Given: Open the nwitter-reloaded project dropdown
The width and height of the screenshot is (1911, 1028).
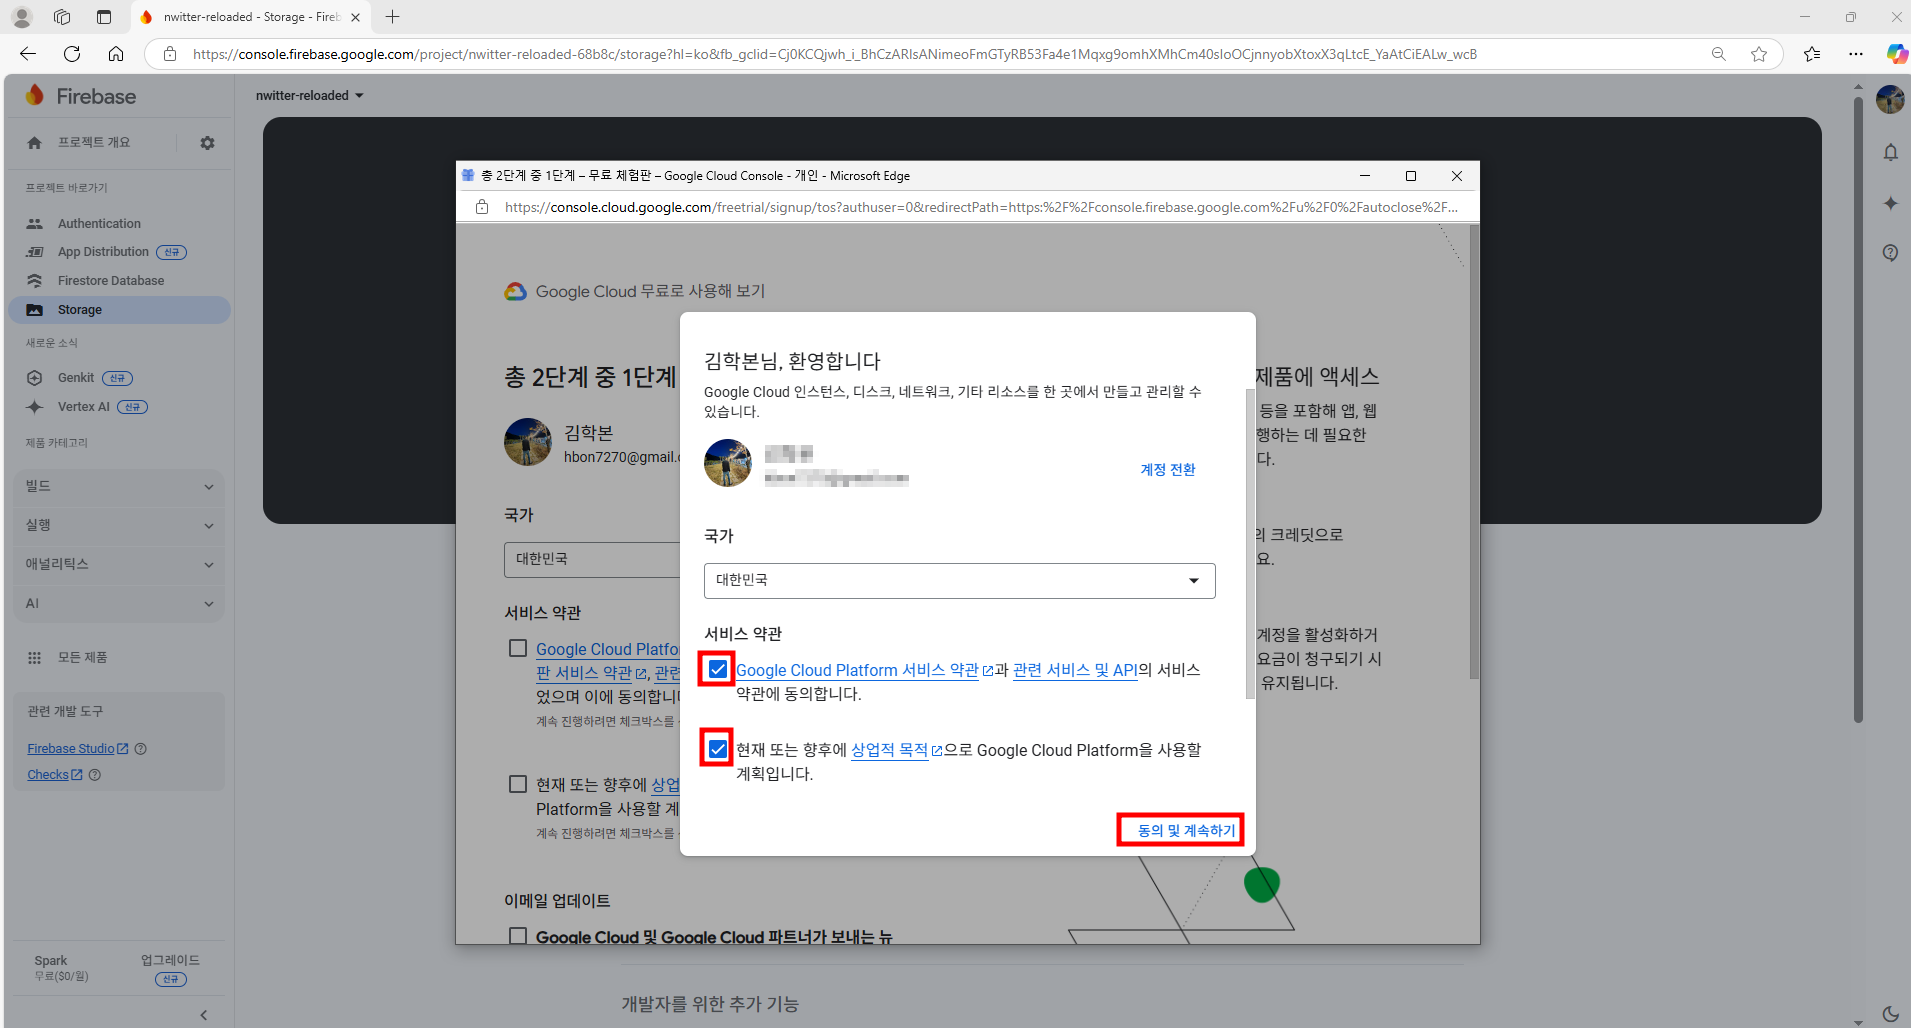Looking at the screenshot, I should point(310,96).
